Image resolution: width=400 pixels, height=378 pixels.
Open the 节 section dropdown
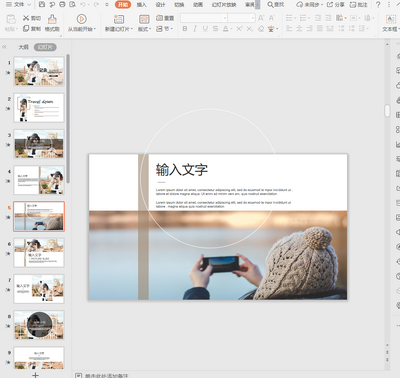[x=165, y=29]
